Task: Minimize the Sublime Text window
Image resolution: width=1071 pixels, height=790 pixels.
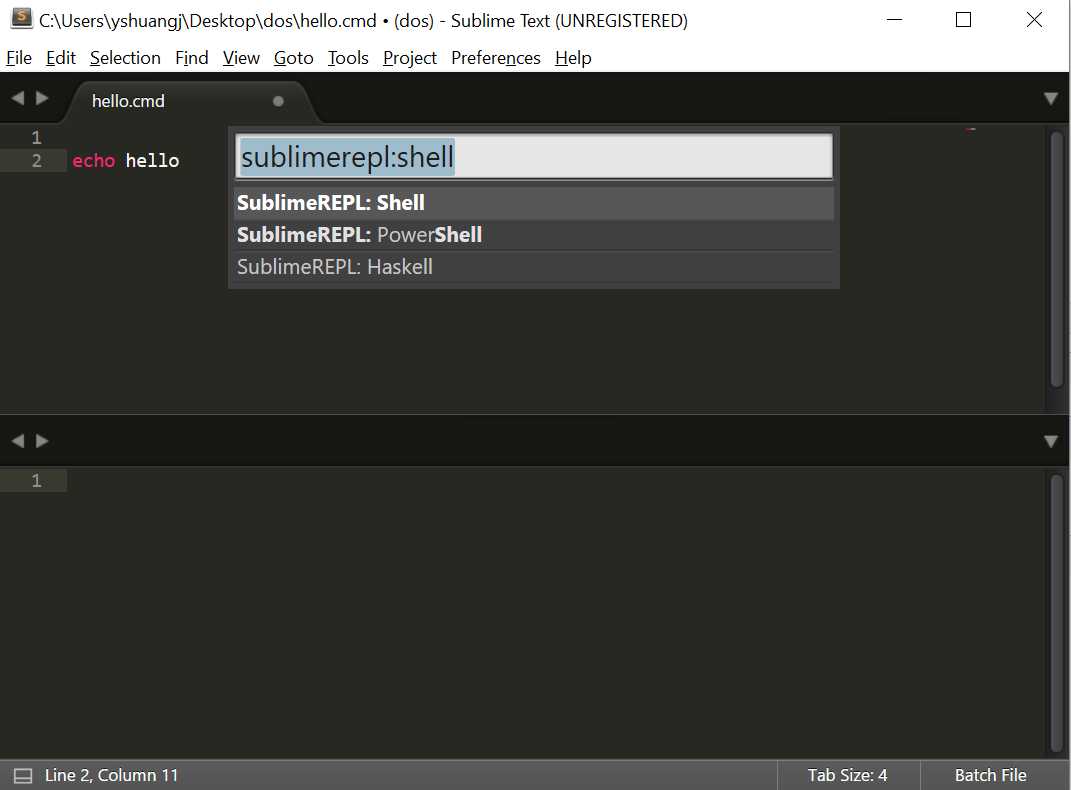Action: [x=895, y=20]
